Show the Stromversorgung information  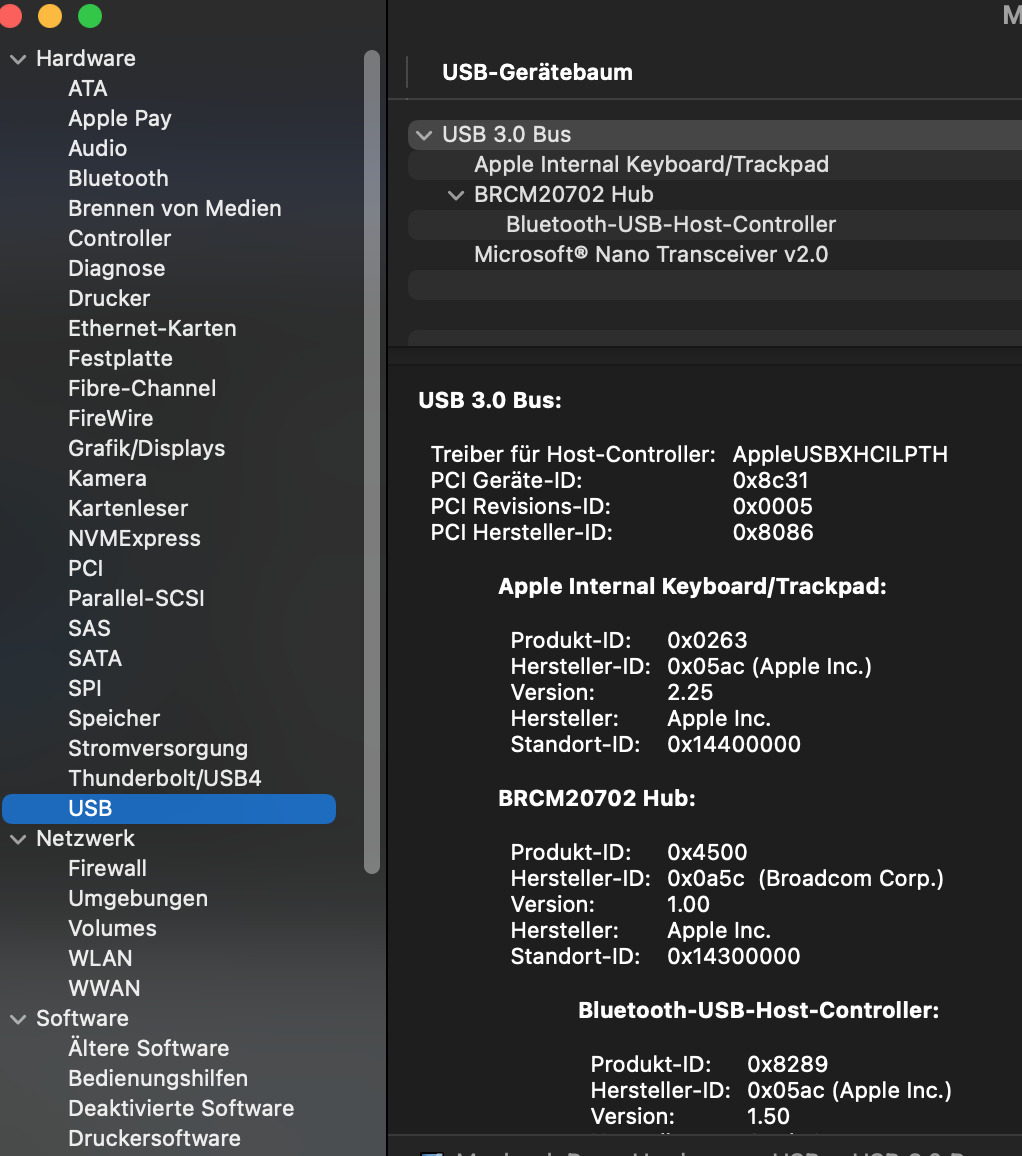pyautogui.click(x=157, y=749)
